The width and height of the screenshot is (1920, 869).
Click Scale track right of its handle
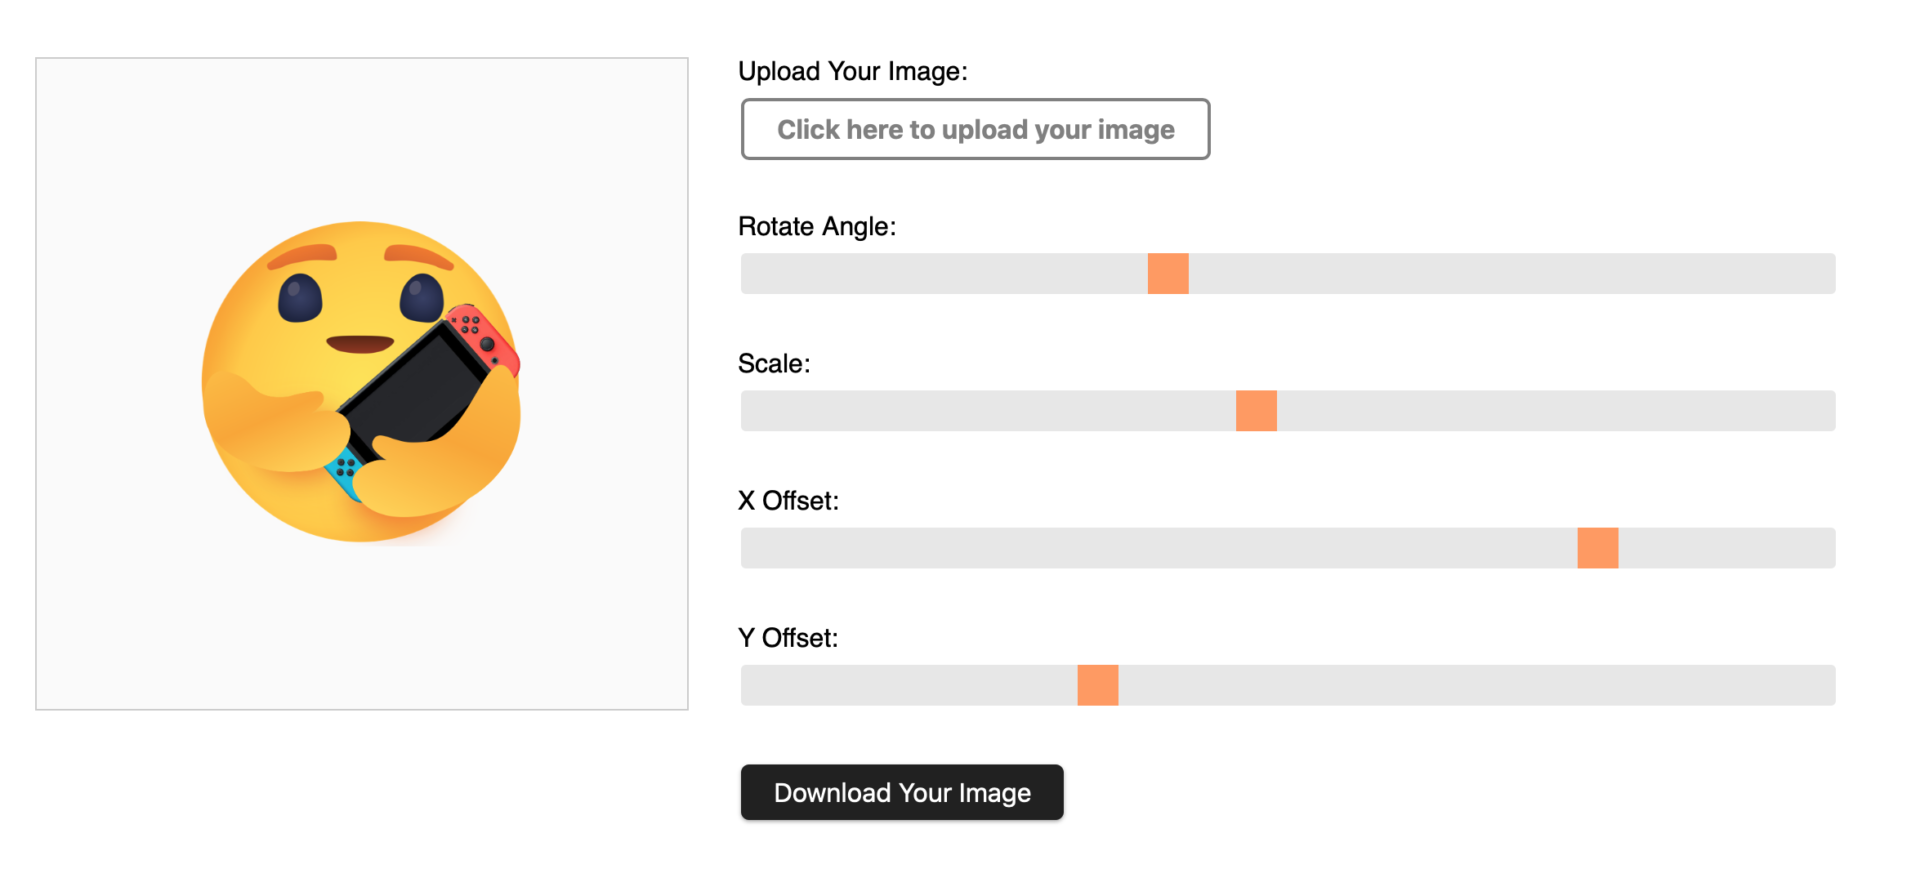[x=1556, y=411]
